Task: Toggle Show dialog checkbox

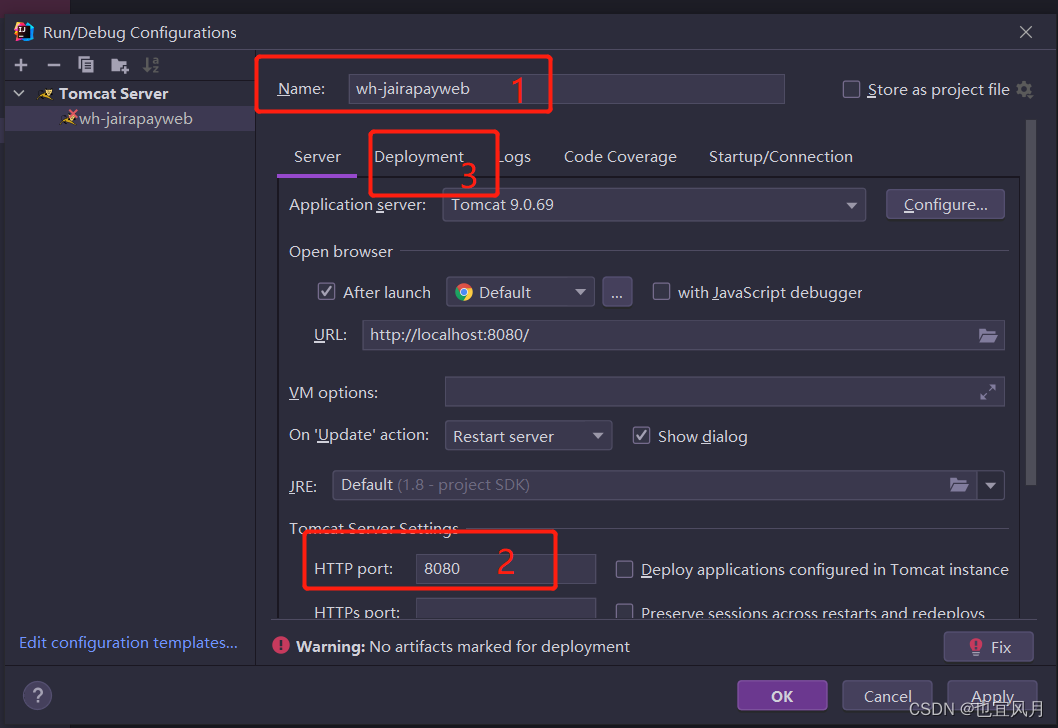Action: (x=641, y=436)
